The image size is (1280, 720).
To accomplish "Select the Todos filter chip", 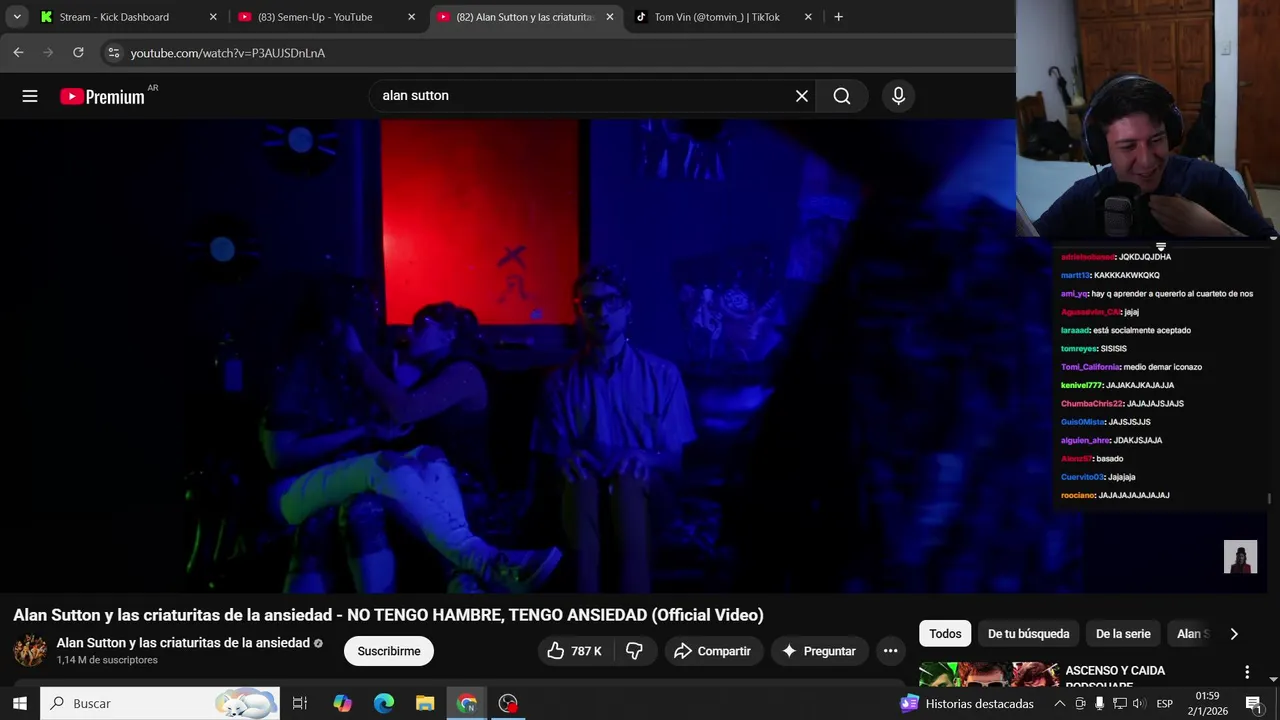I will (x=945, y=634).
